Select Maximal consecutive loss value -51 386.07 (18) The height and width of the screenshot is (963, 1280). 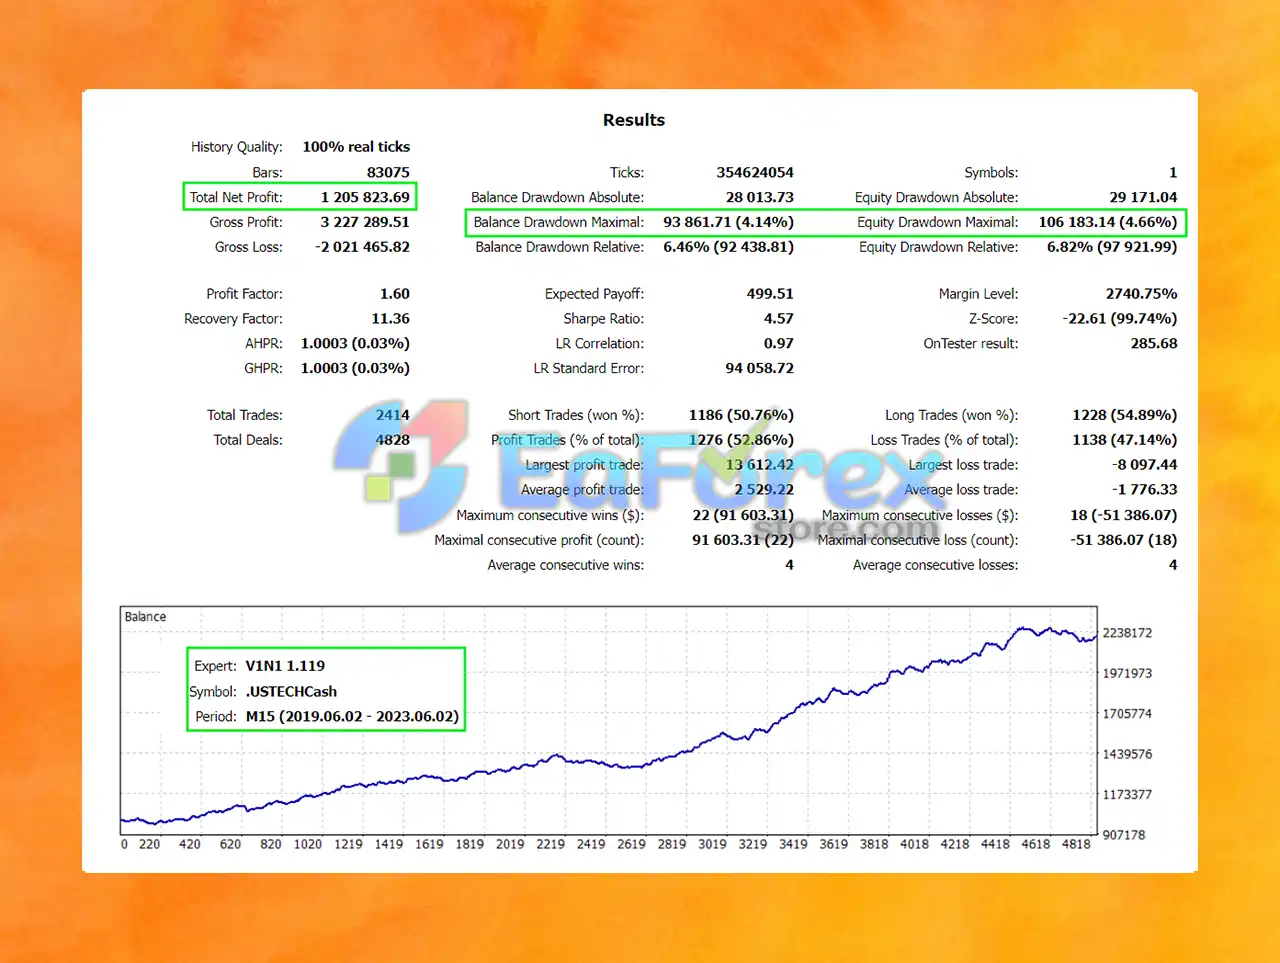[1124, 540]
